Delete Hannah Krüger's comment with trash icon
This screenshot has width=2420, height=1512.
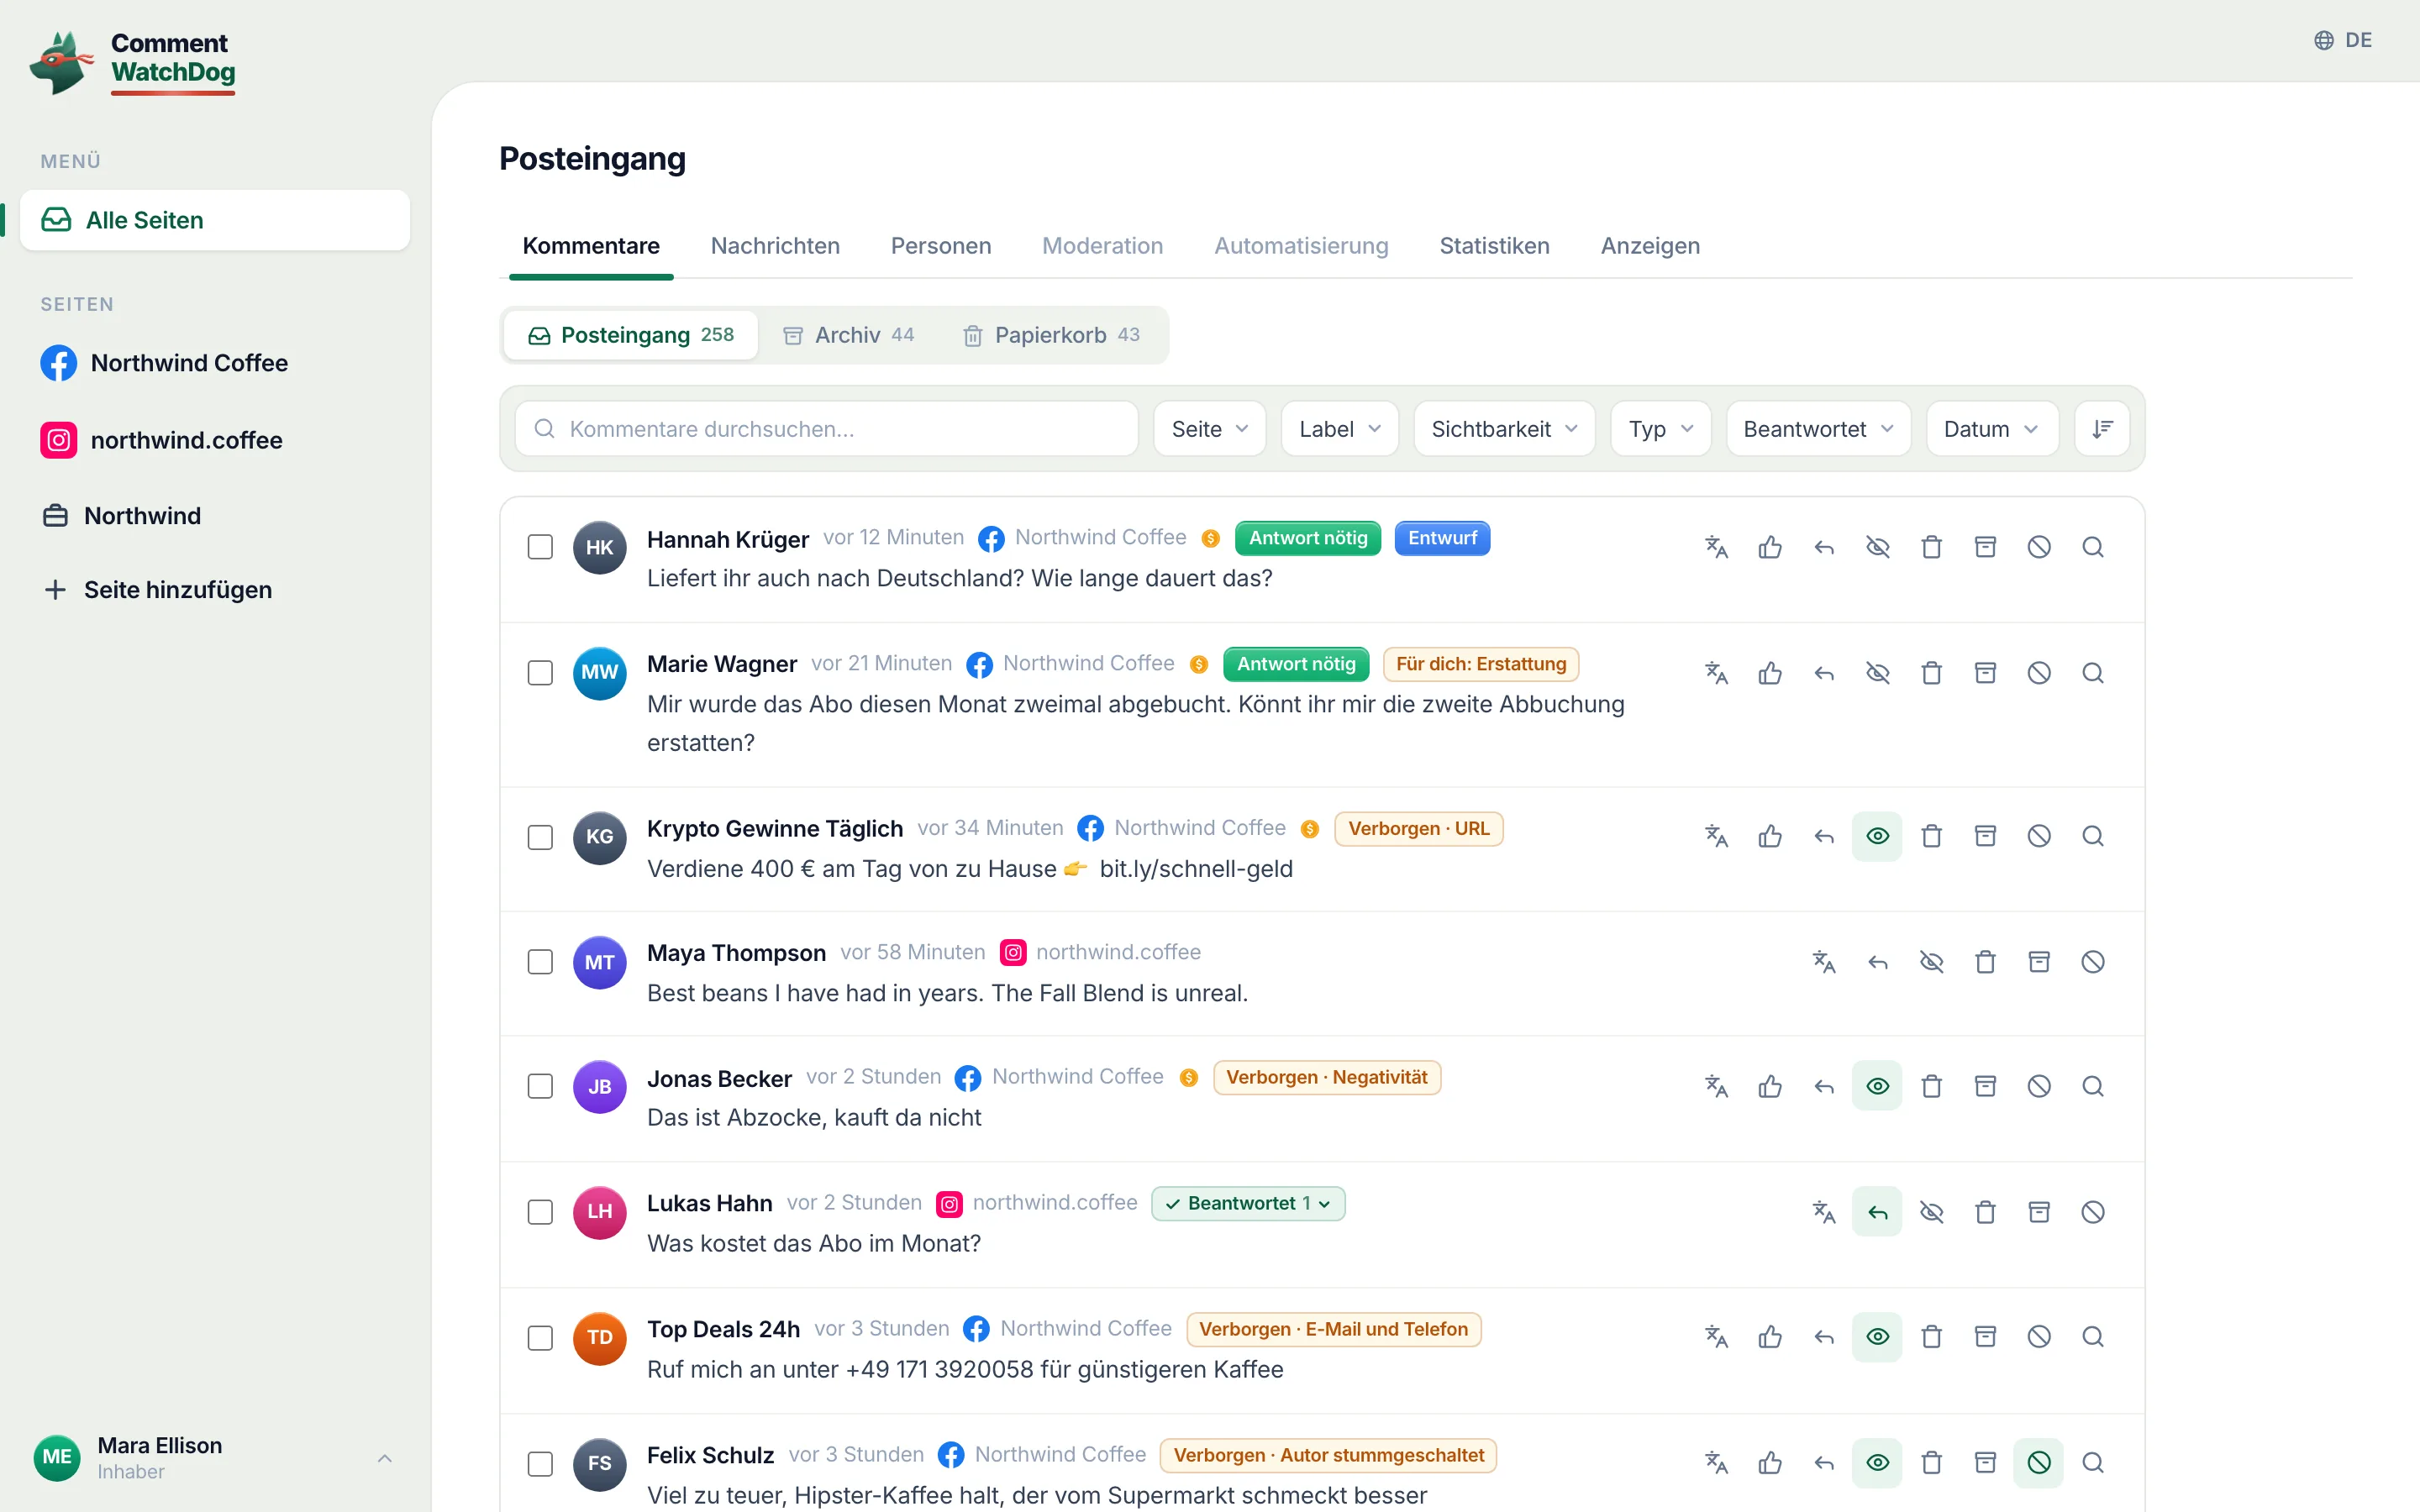1932,547
